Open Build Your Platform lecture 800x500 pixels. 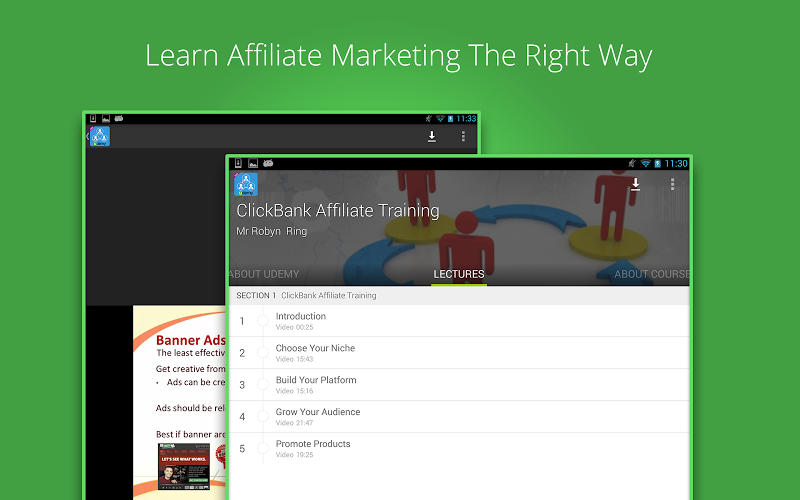(x=459, y=384)
